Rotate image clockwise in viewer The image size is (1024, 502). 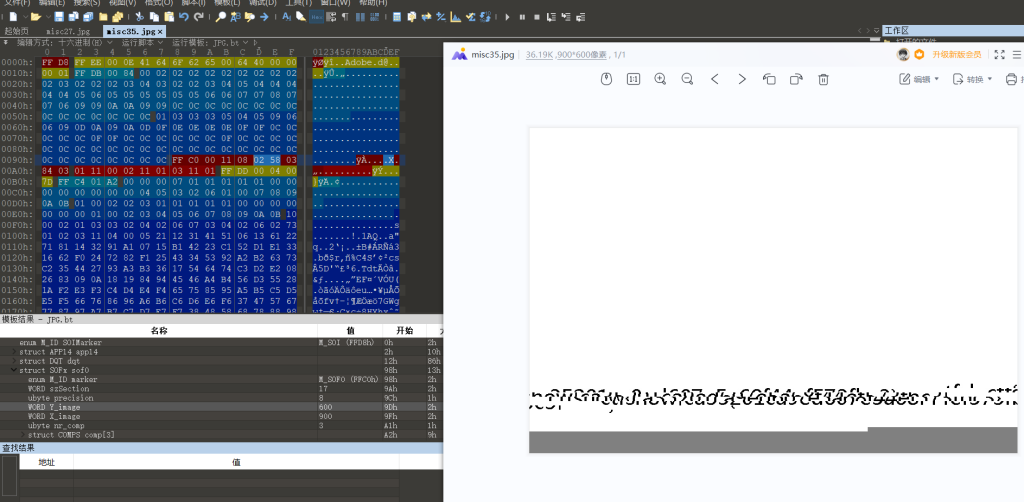coord(796,79)
